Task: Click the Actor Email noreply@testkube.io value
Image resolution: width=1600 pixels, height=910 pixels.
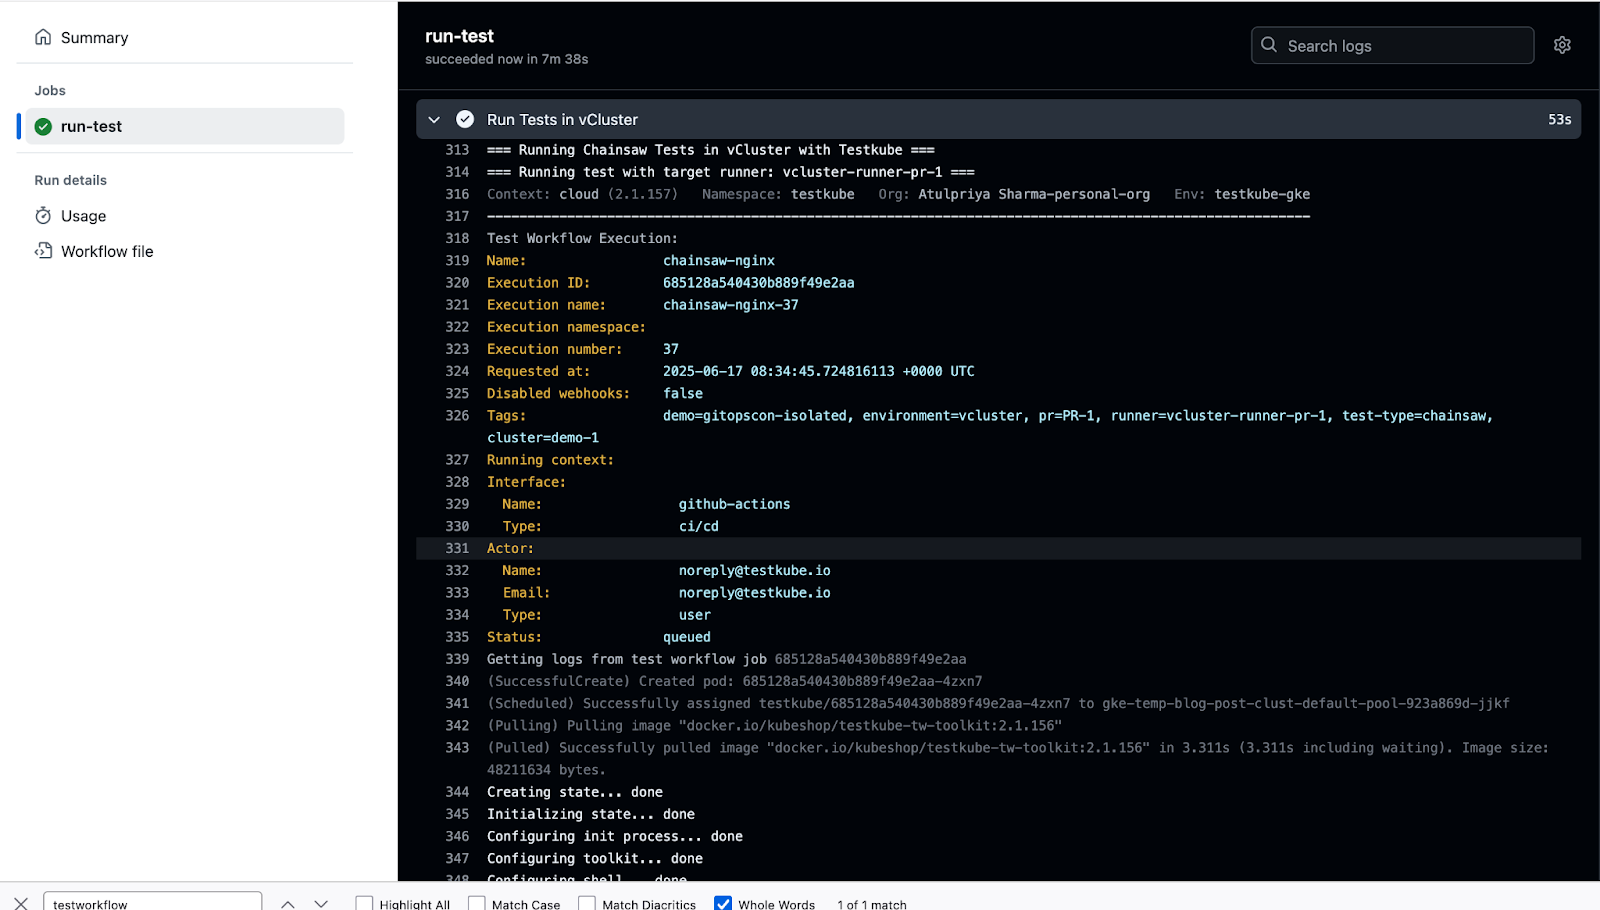Action: [754, 593]
